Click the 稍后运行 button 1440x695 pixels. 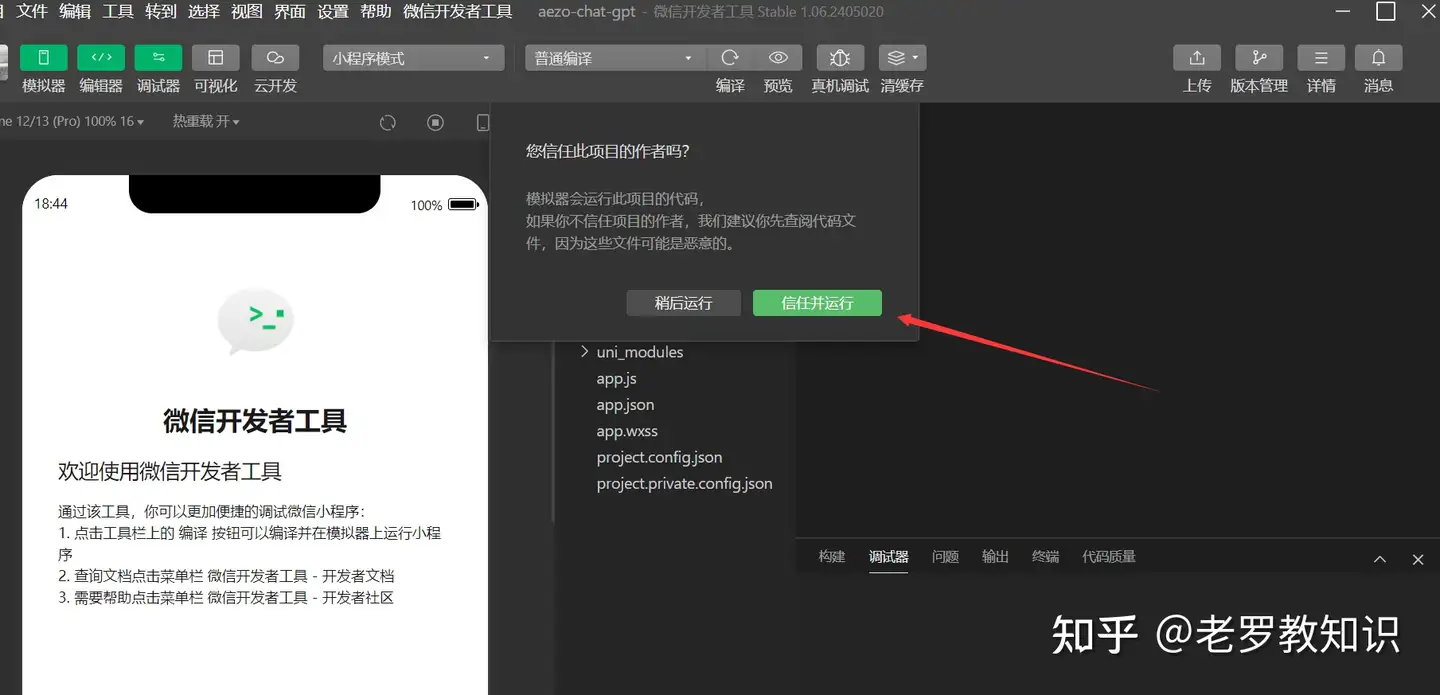coord(684,303)
